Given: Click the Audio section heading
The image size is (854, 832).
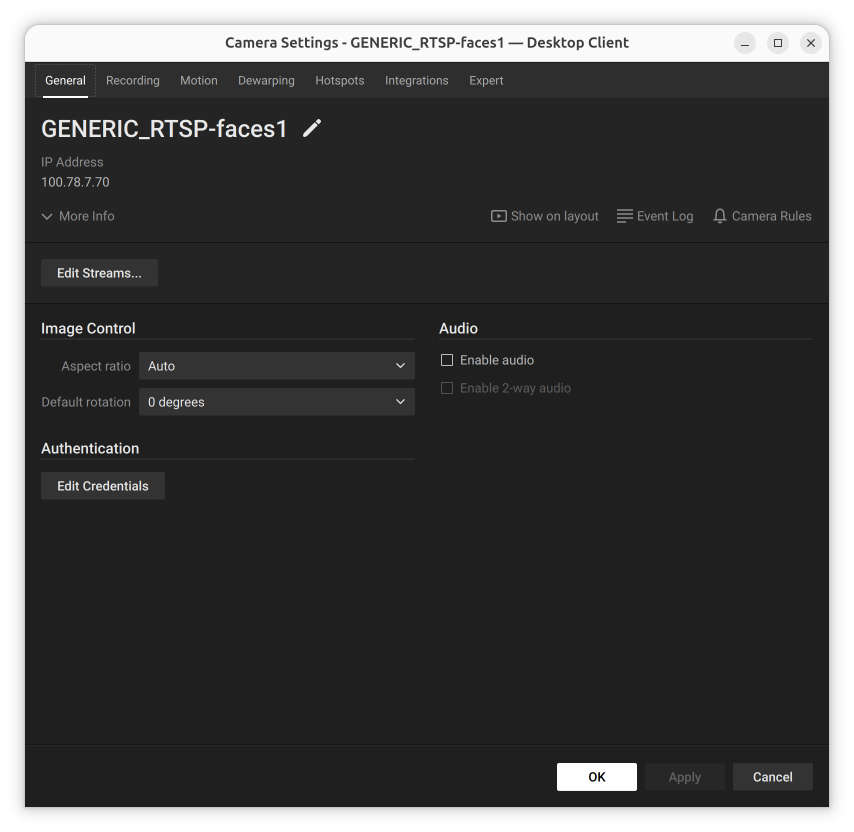Looking at the screenshot, I should click(459, 328).
